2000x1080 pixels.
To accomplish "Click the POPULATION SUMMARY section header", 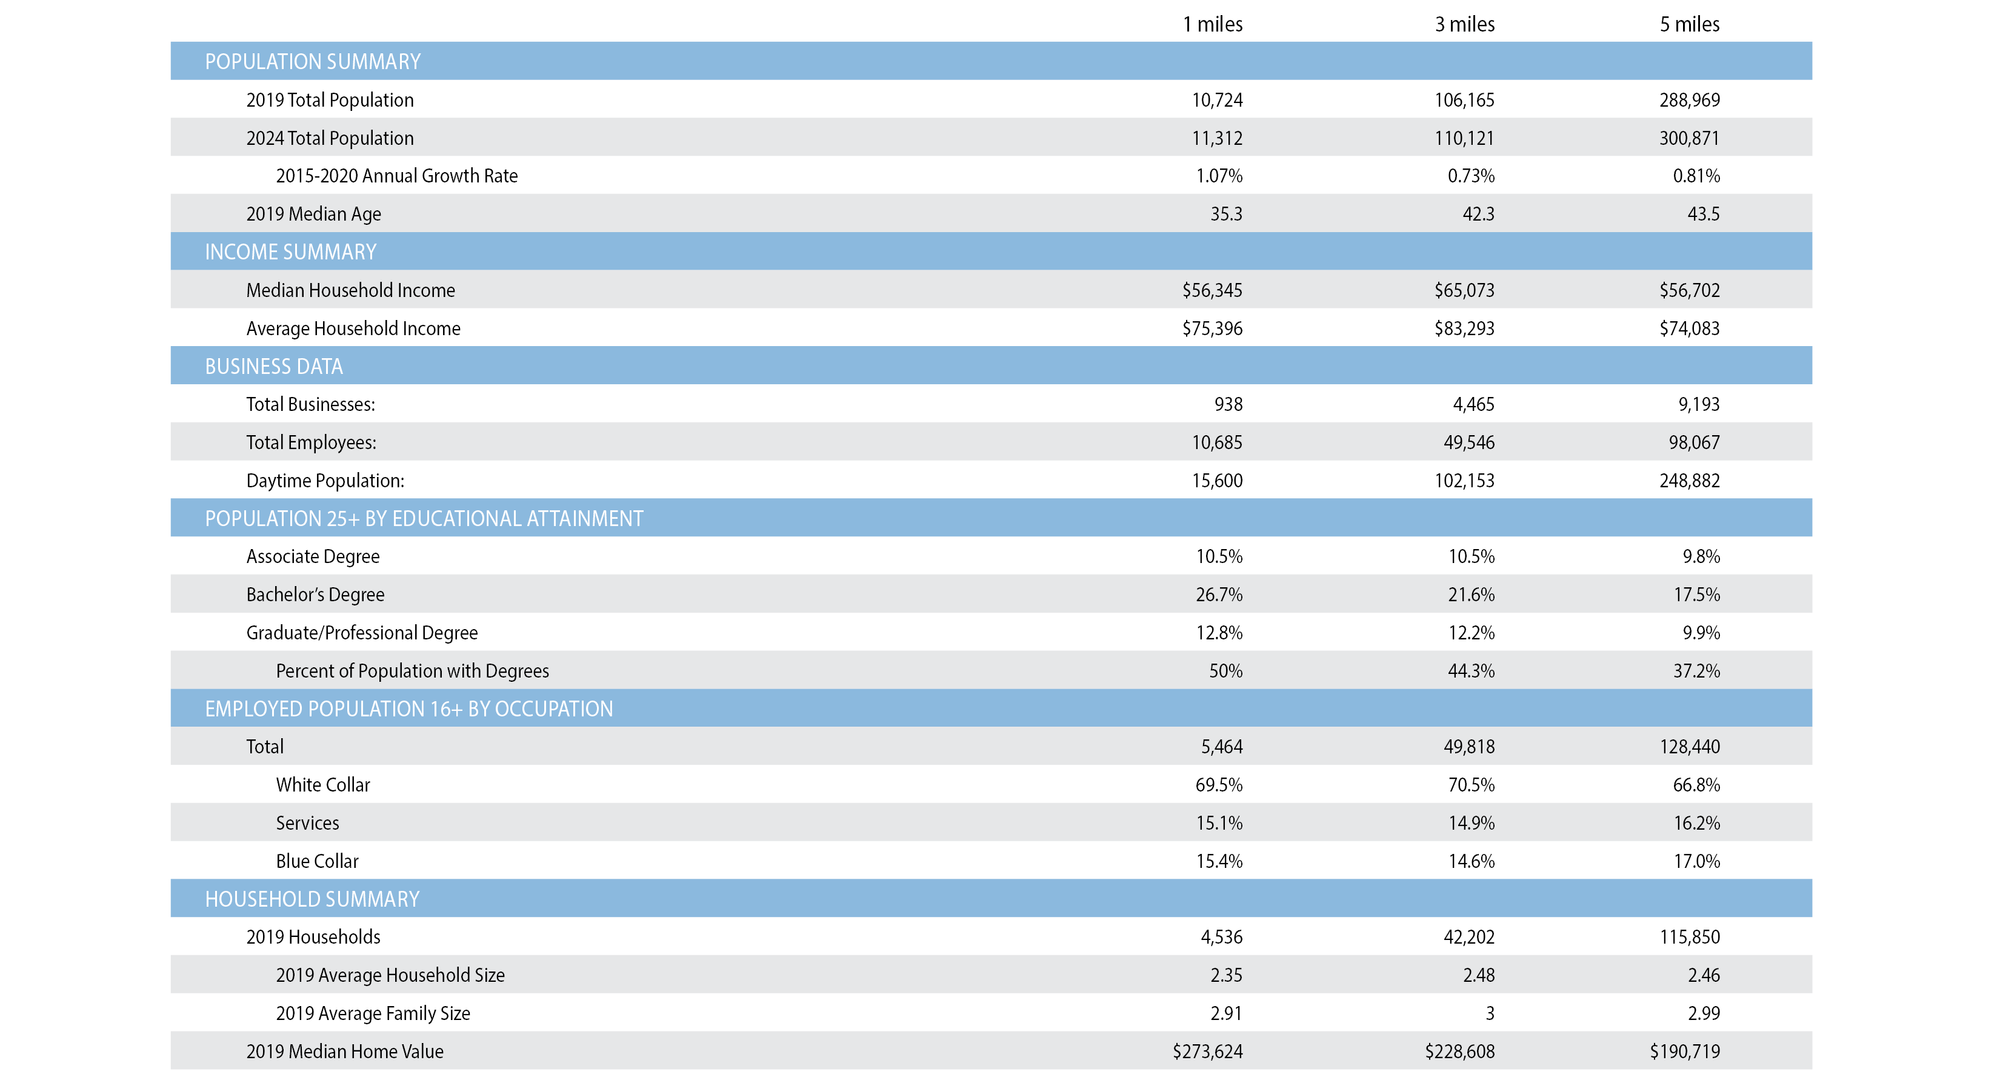I will click(x=312, y=62).
